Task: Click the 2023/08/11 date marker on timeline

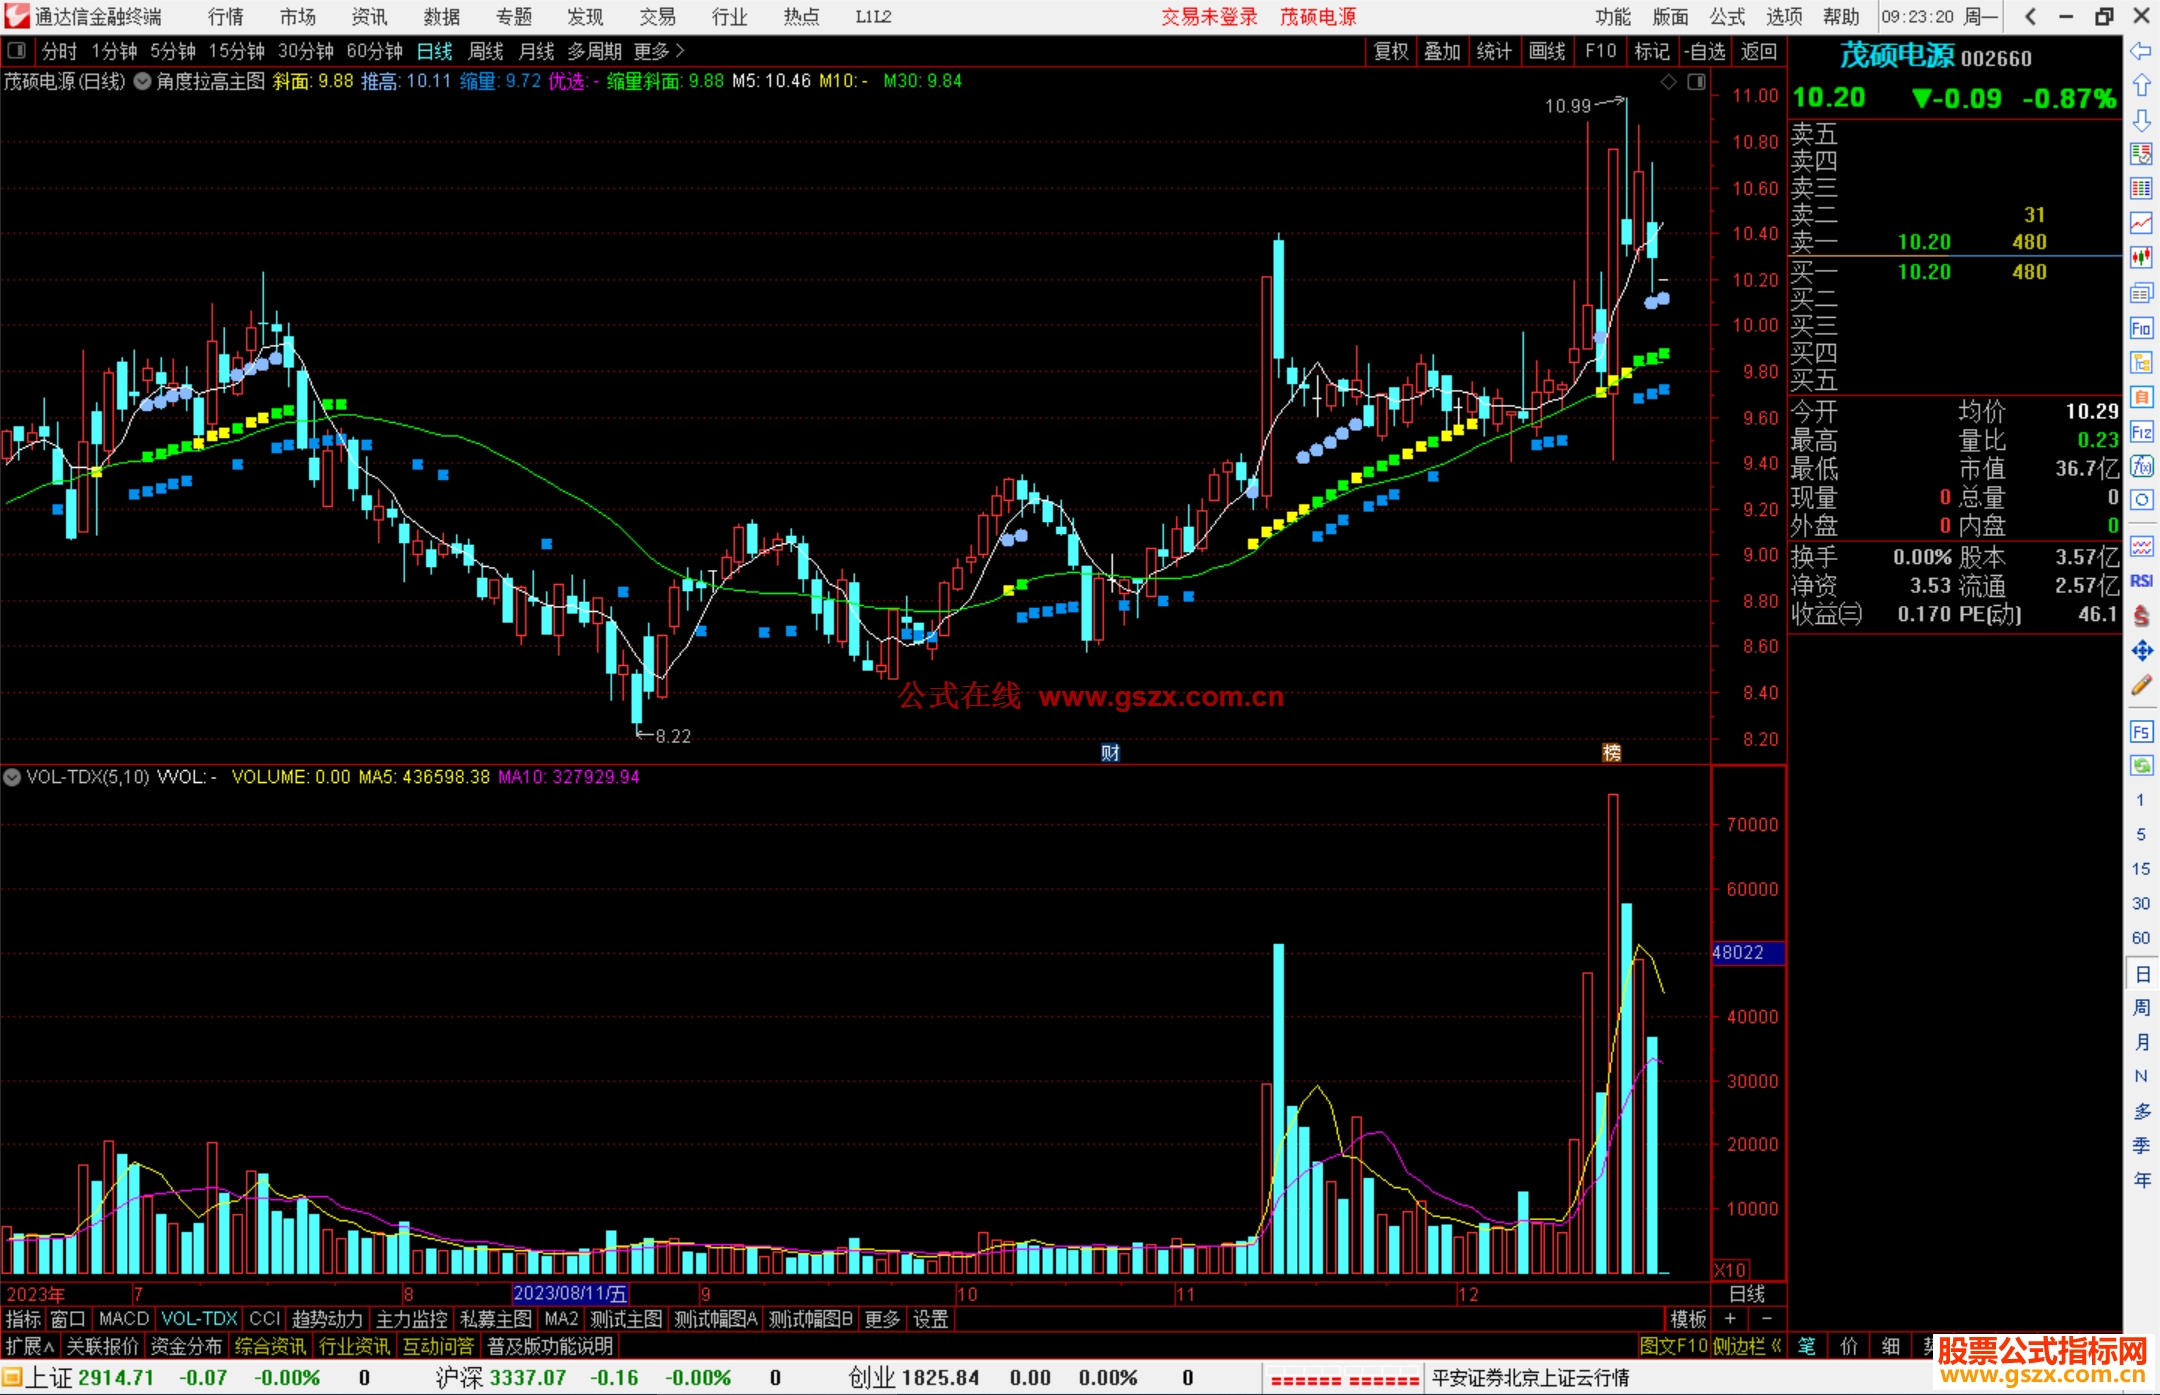Action: click(570, 1294)
